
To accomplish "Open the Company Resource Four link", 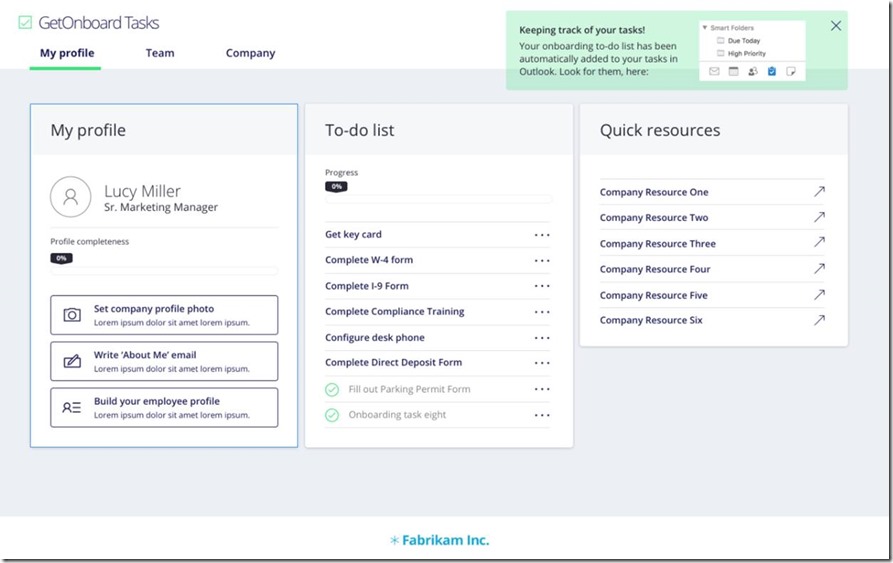I will pos(655,269).
